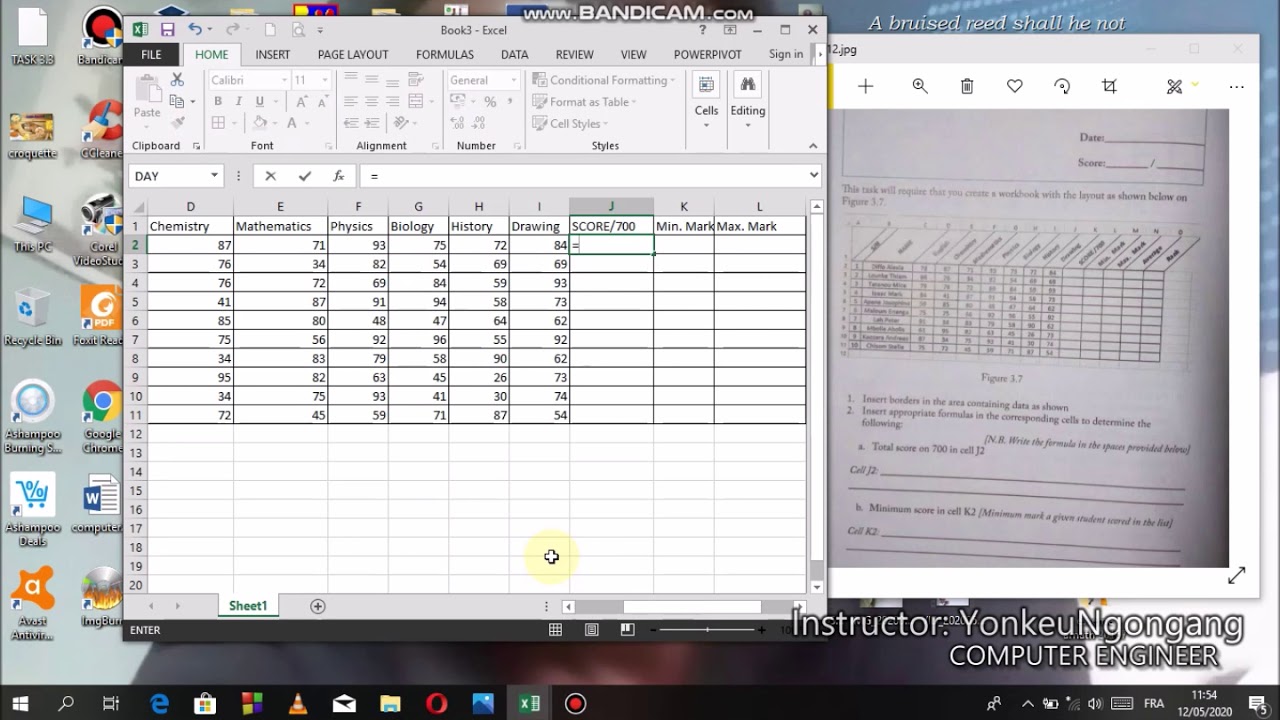Screen dimensions: 1280x720
Task: Click the Insert Function fx button
Action: coord(339,176)
